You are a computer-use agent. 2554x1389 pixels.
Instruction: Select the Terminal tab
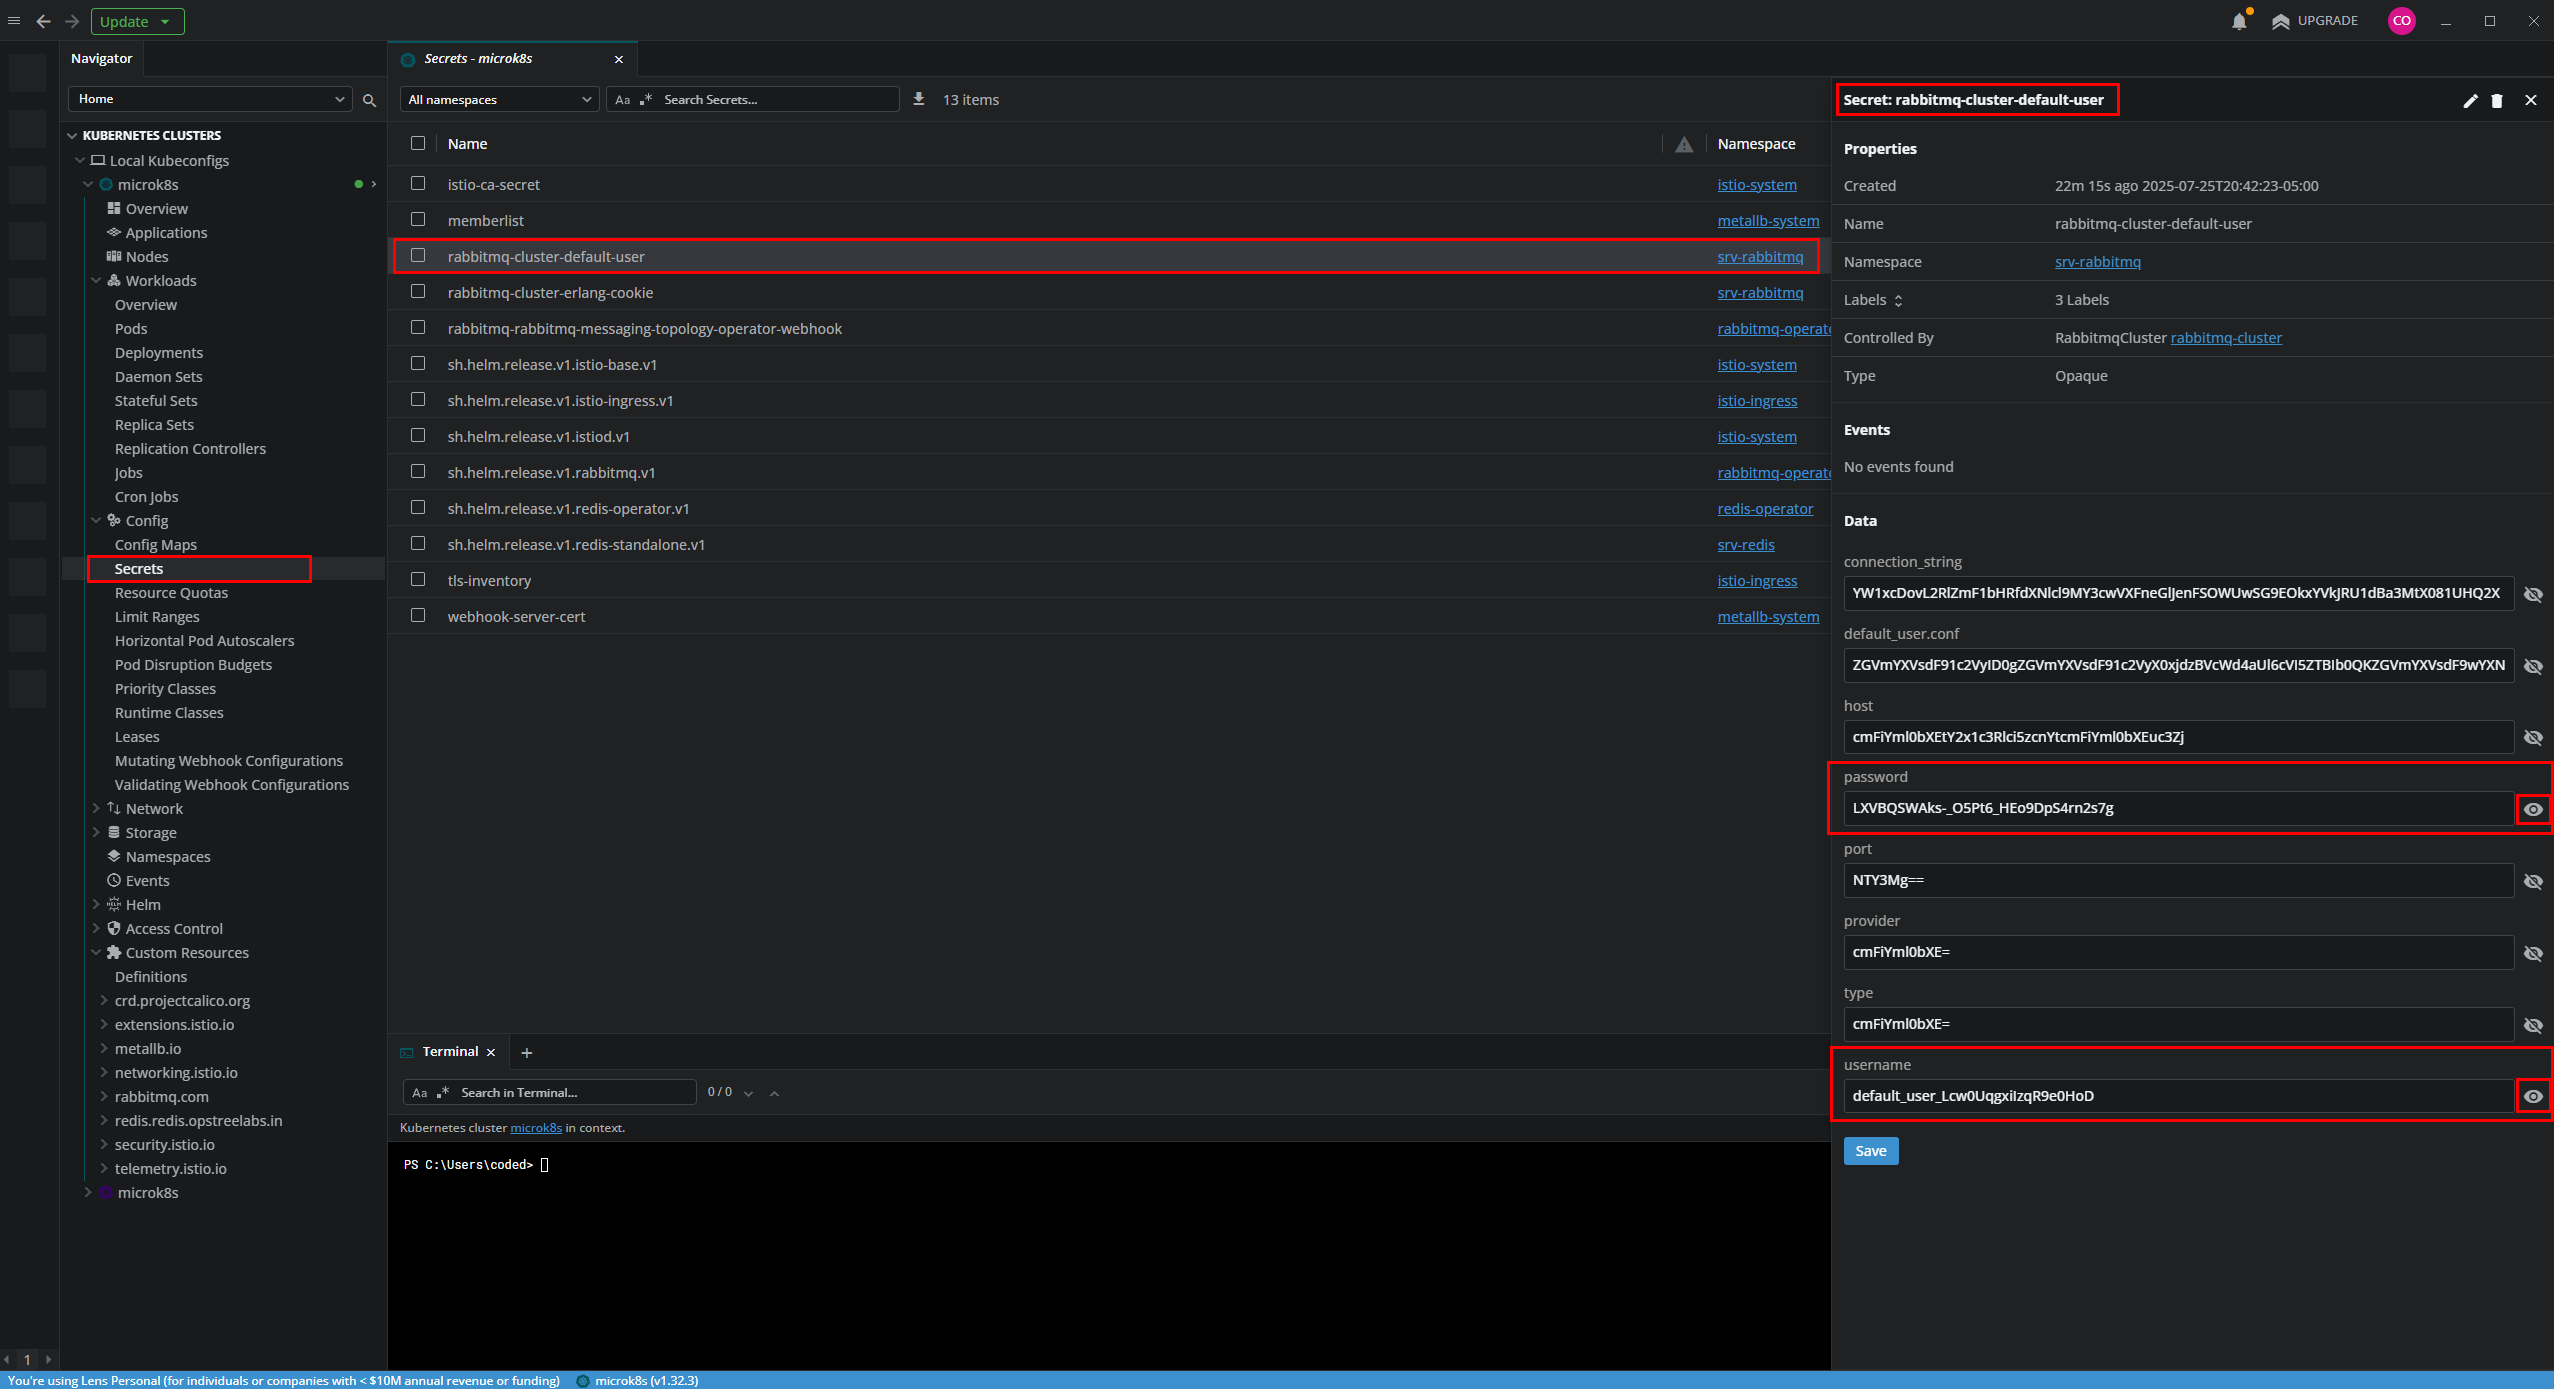(x=450, y=1052)
